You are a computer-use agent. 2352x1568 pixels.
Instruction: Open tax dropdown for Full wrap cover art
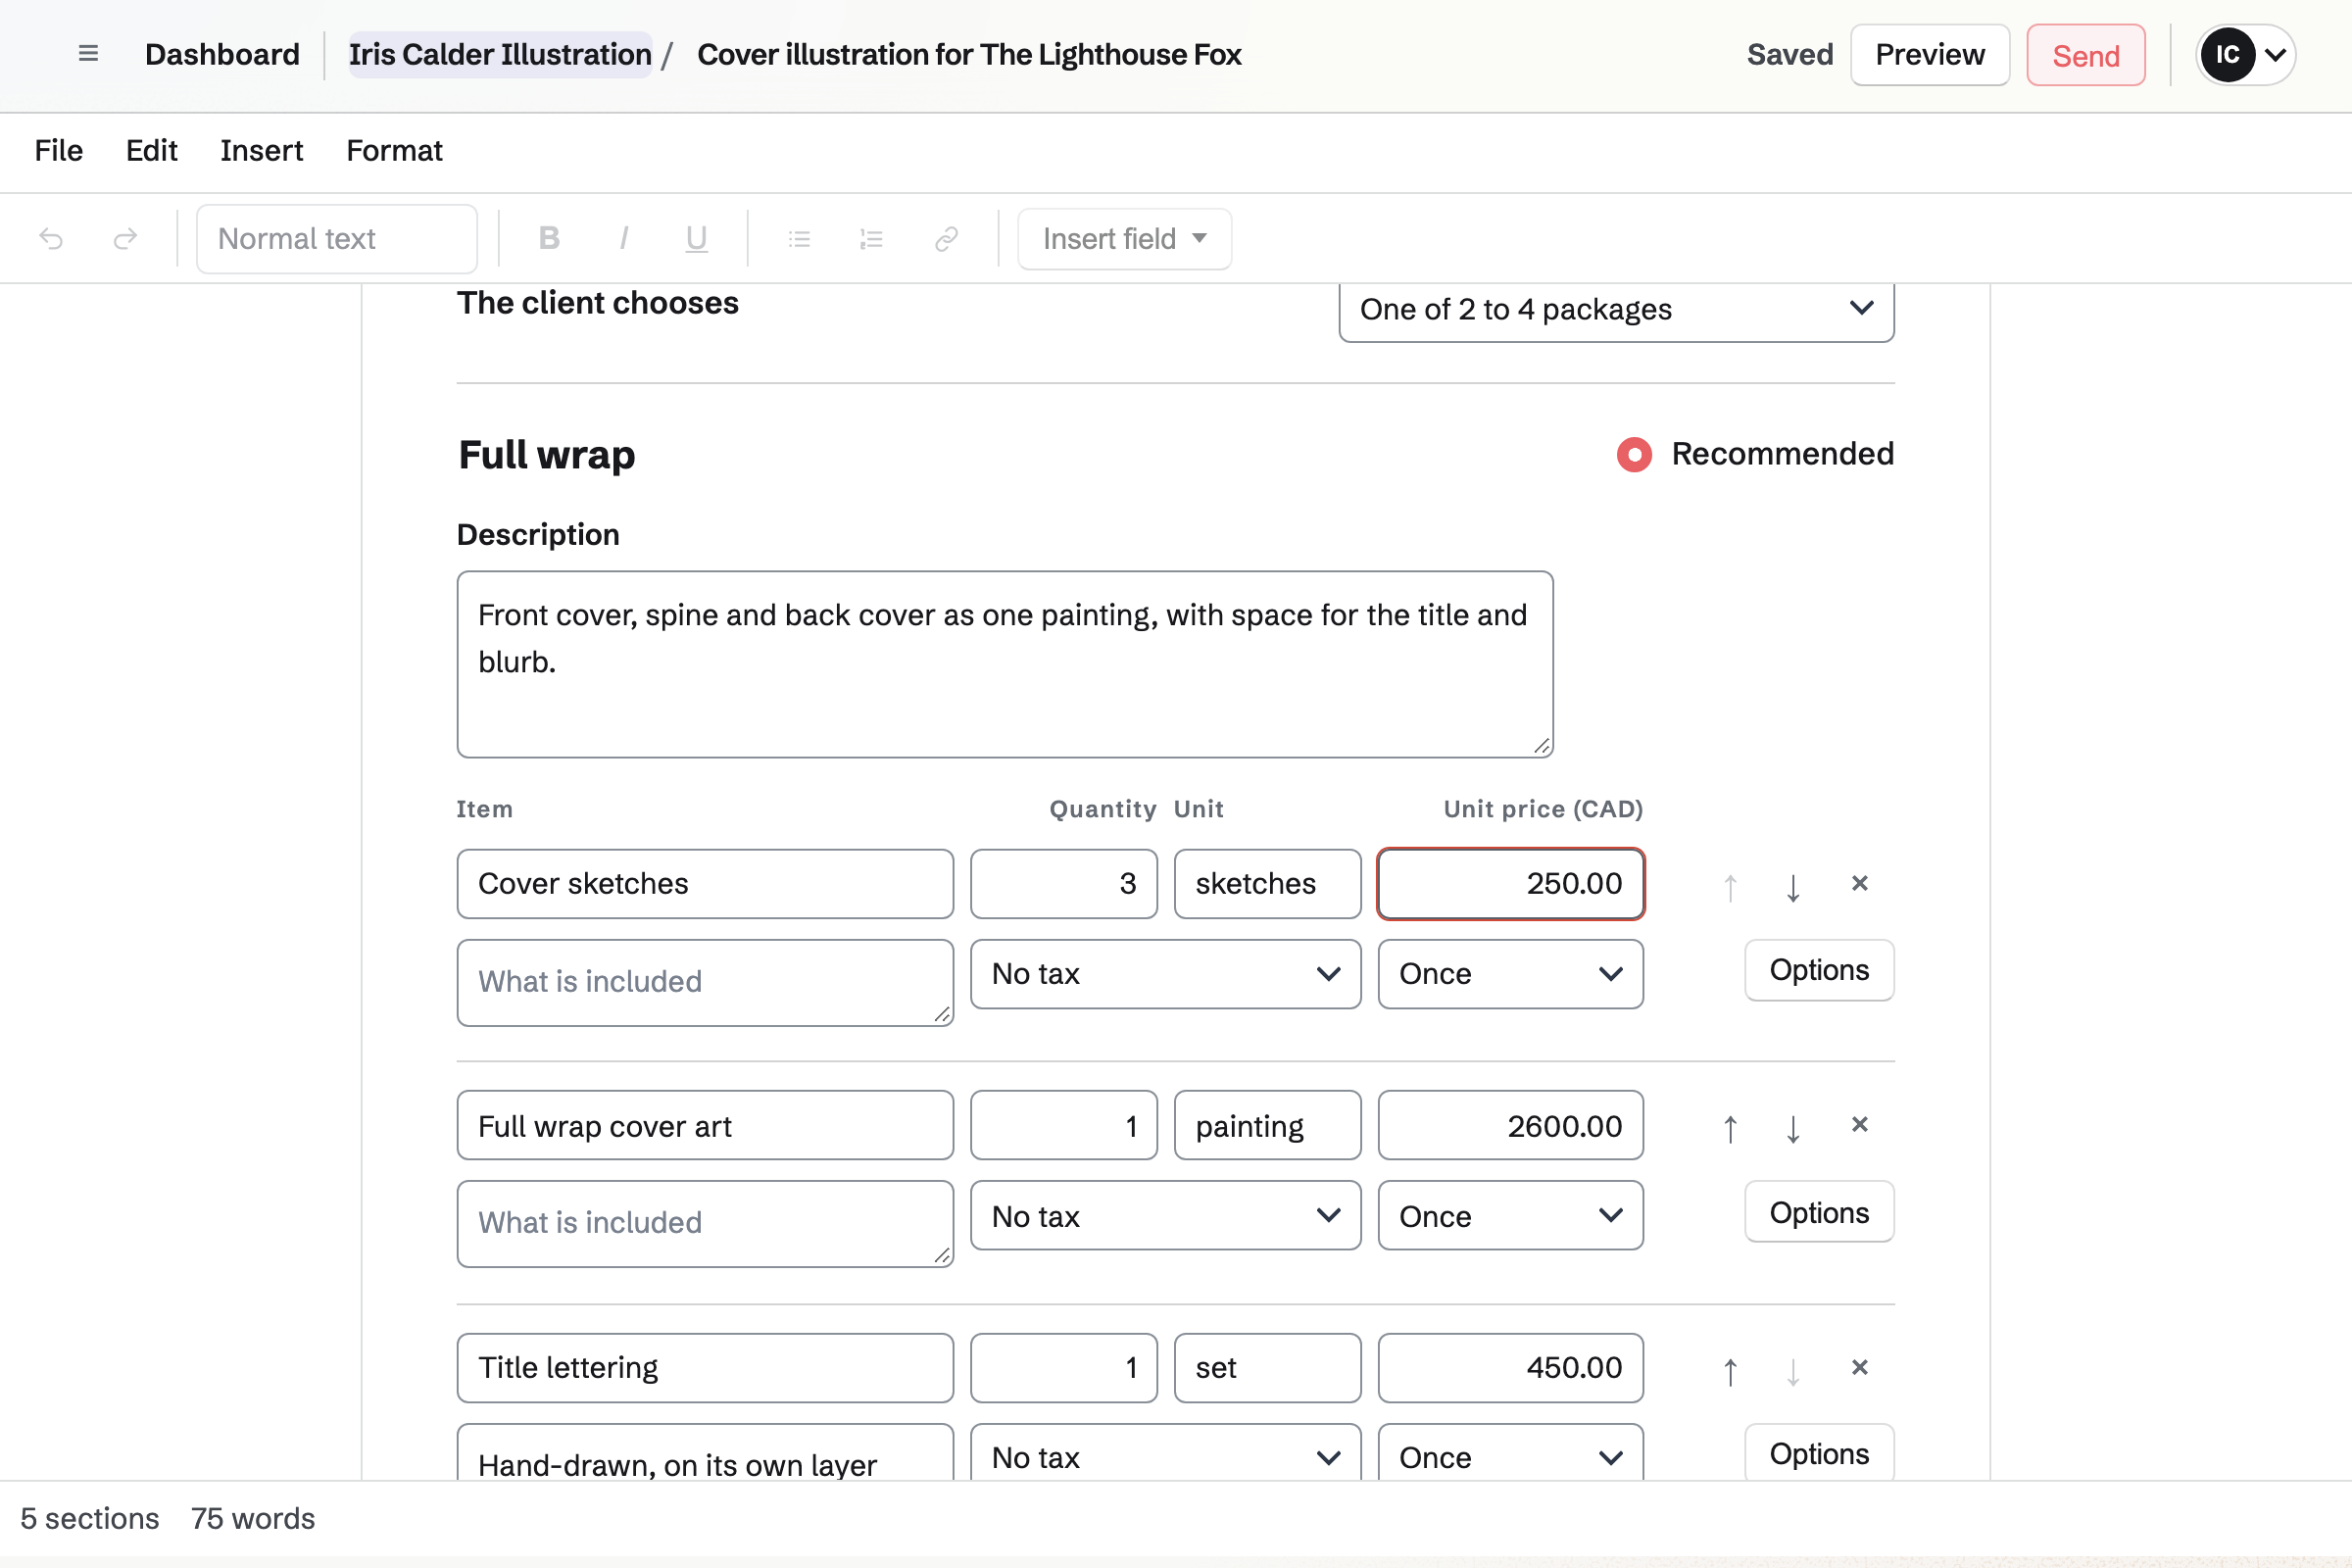[x=1165, y=1216]
